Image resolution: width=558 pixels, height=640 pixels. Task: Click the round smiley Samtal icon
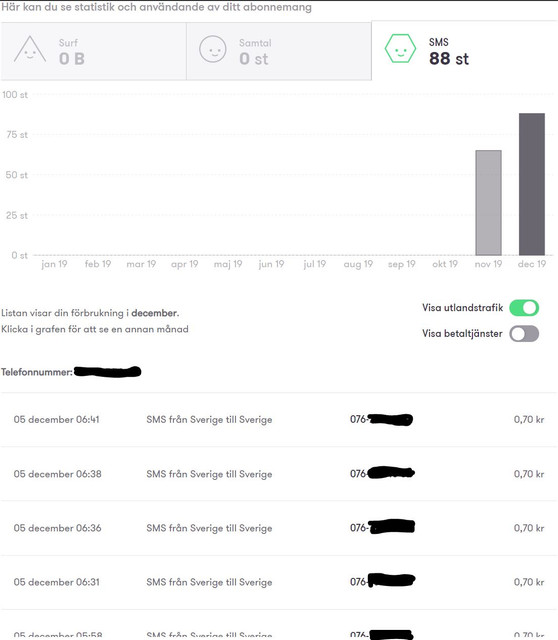[x=213, y=49]
